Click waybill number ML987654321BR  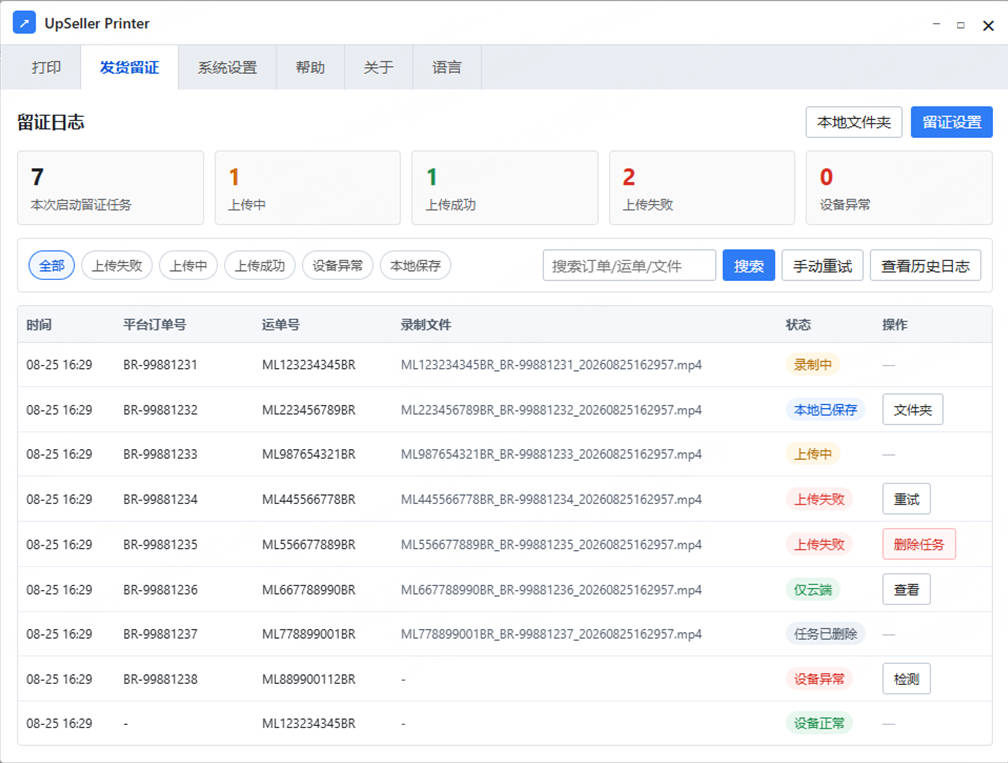(309, 454)
